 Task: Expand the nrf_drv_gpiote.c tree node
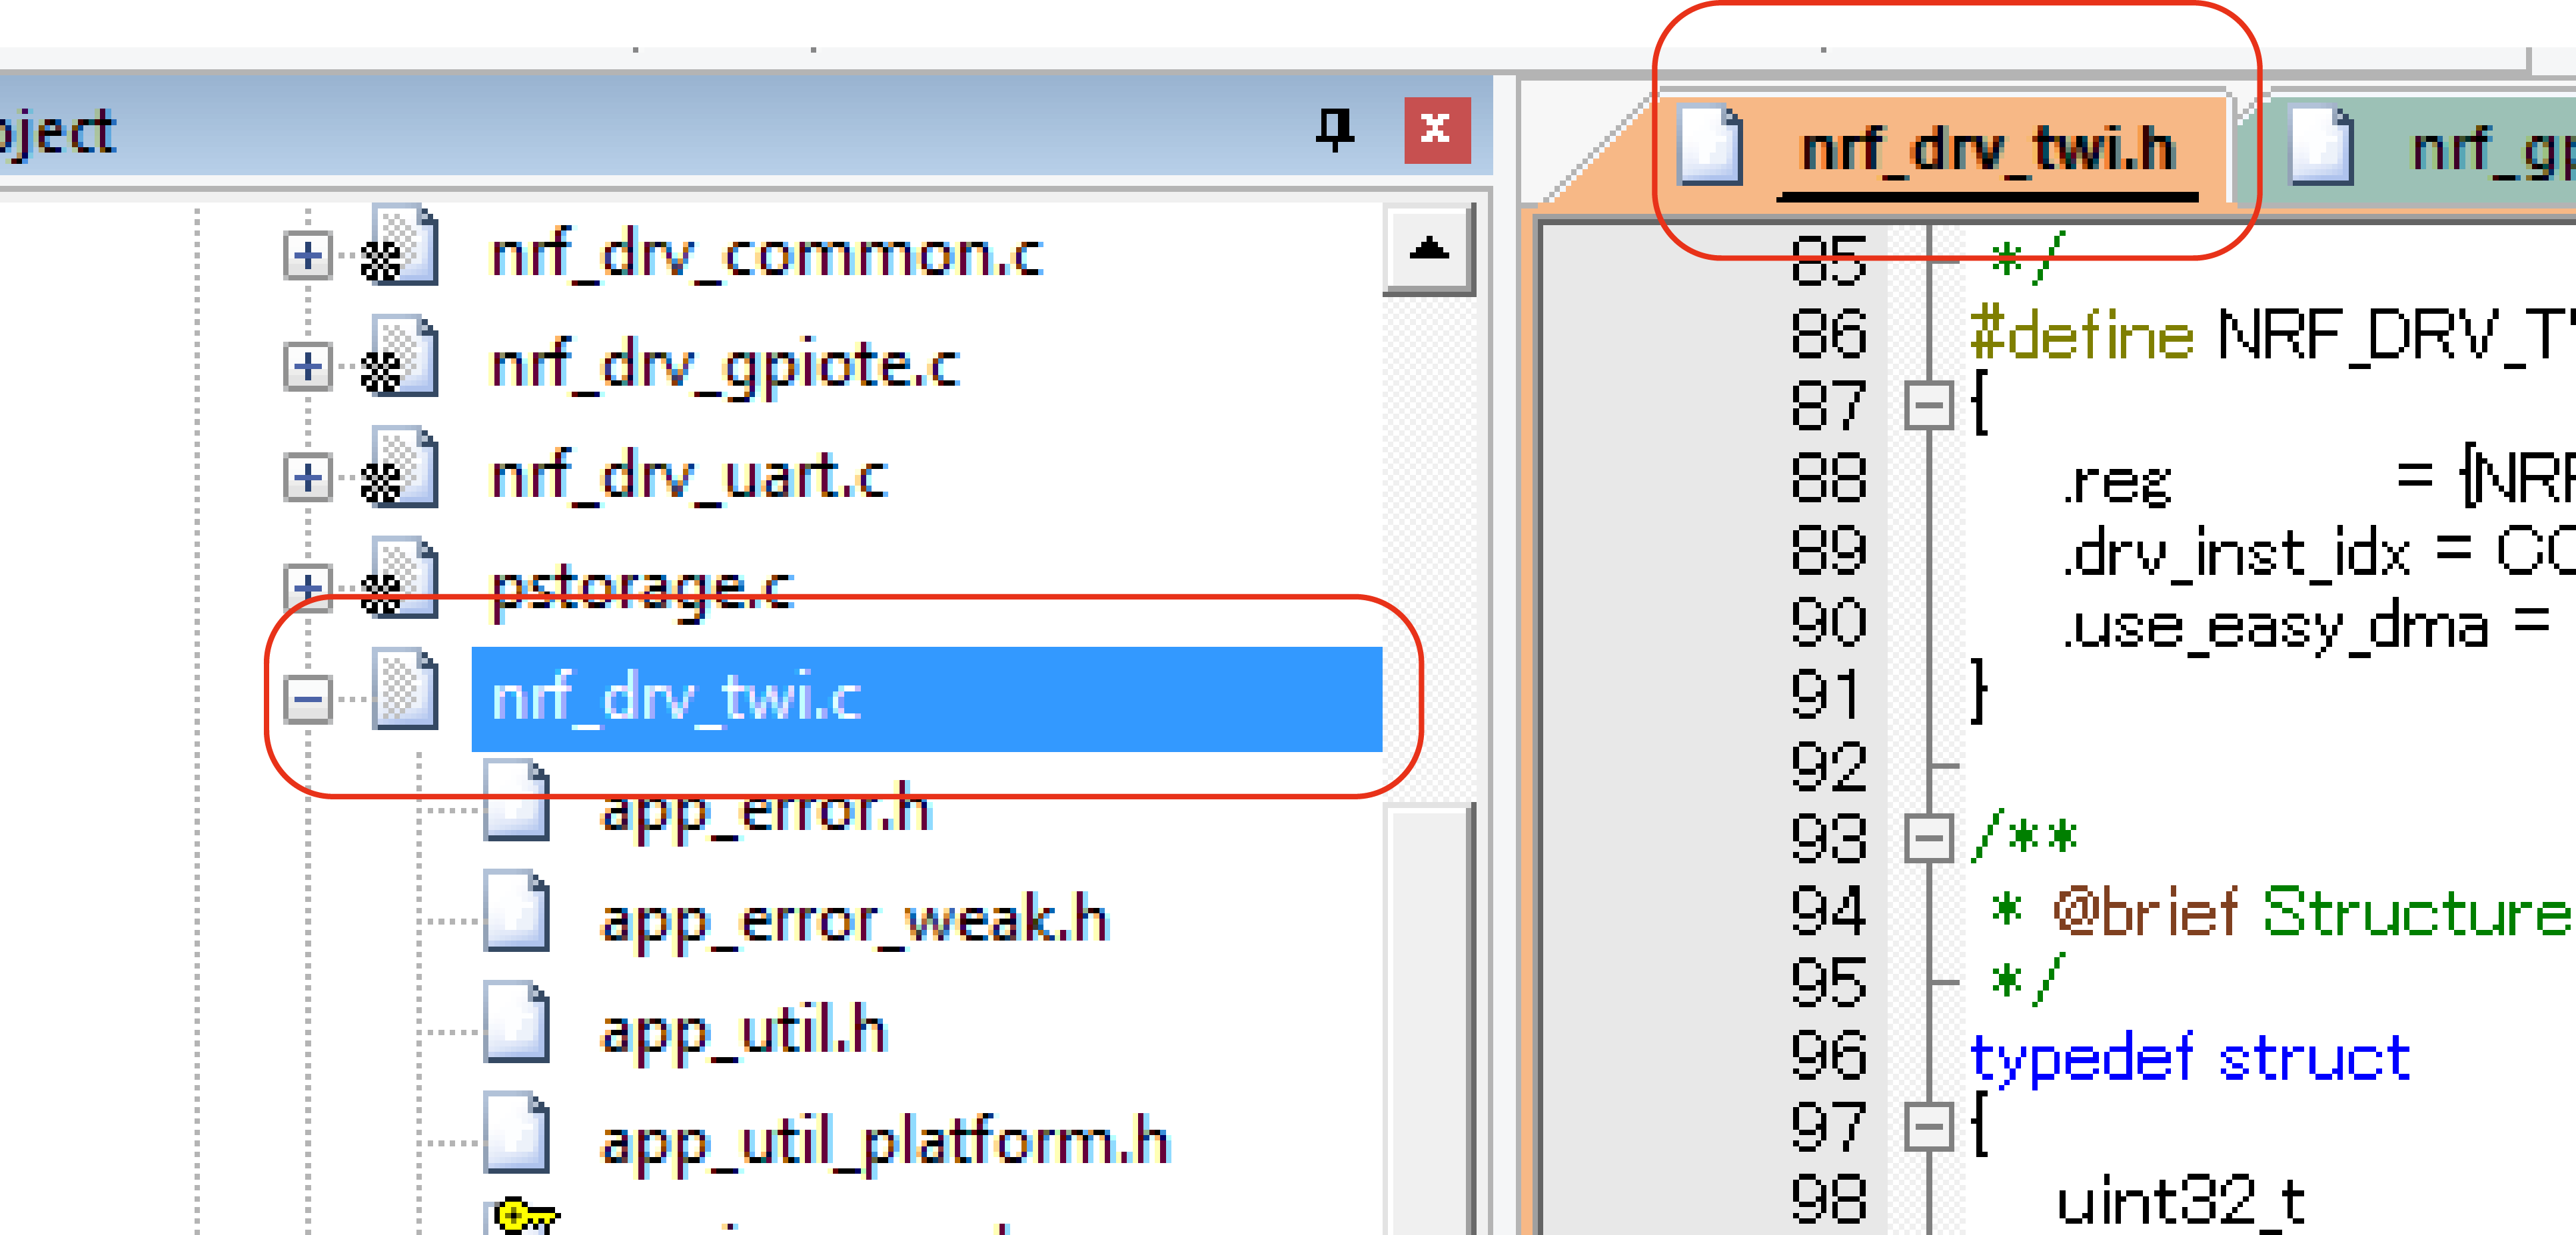click(x=307, y=367)
